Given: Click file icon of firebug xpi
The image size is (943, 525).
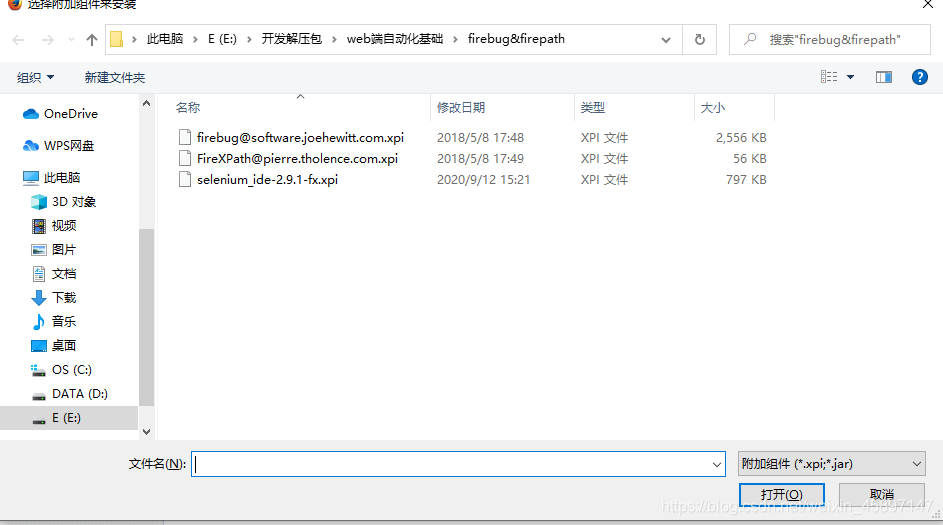Looking at the screenshot, I should point(185,137).
